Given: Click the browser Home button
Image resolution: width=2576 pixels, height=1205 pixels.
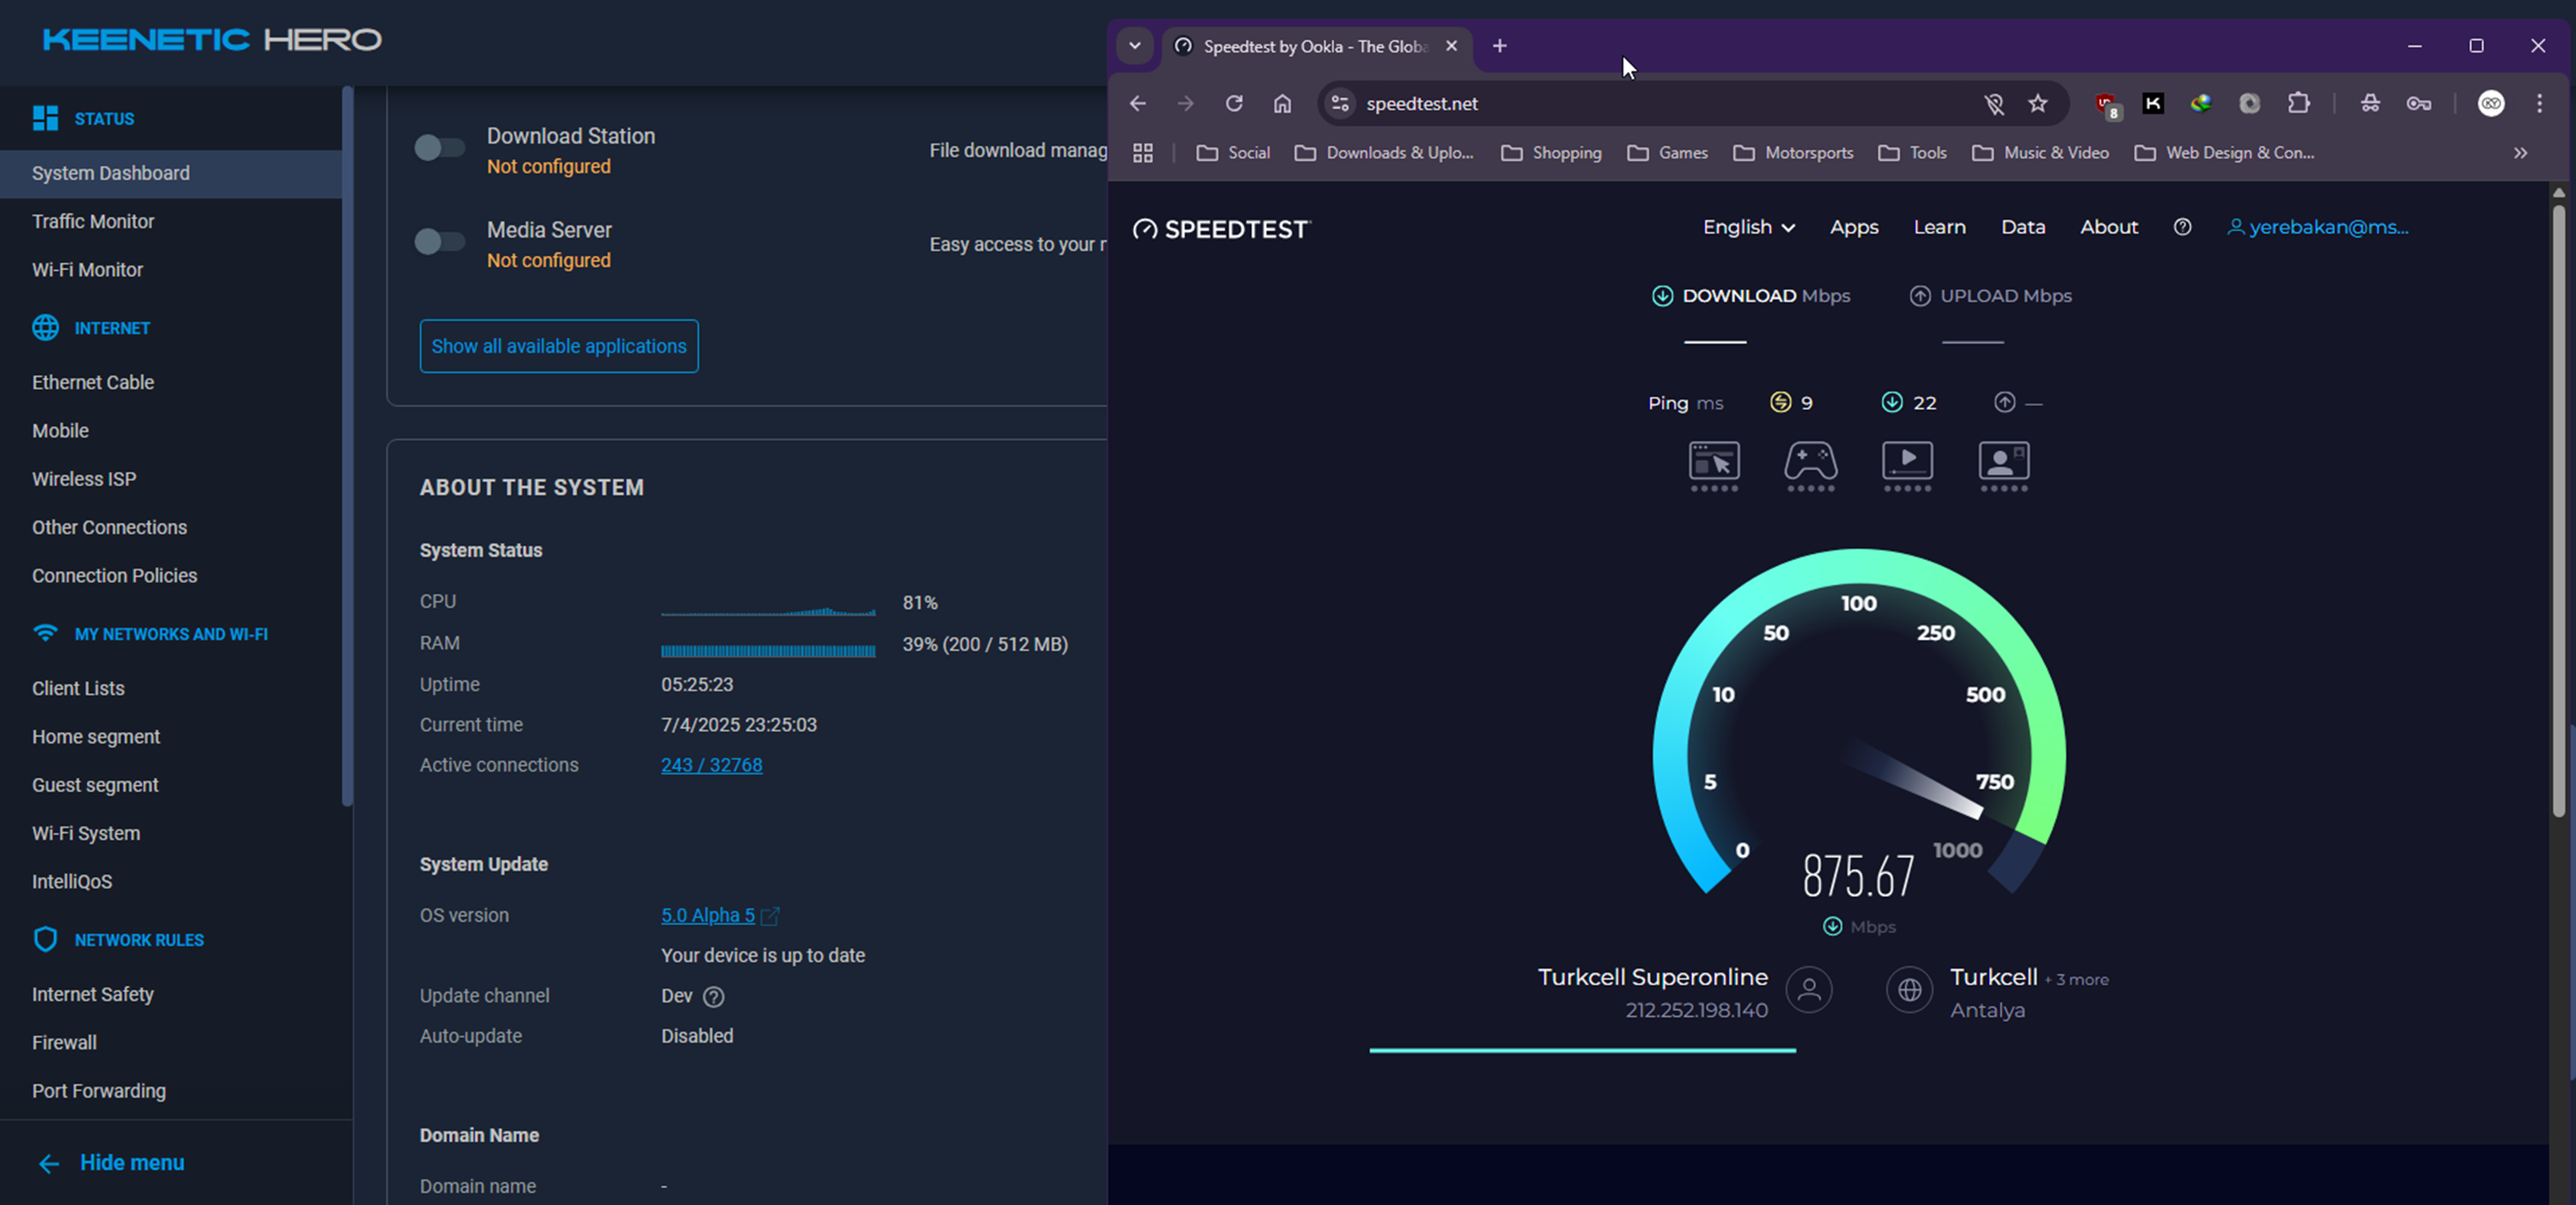Looking at the screenshot, I should pyautogui.click(x=1282, y=103).
